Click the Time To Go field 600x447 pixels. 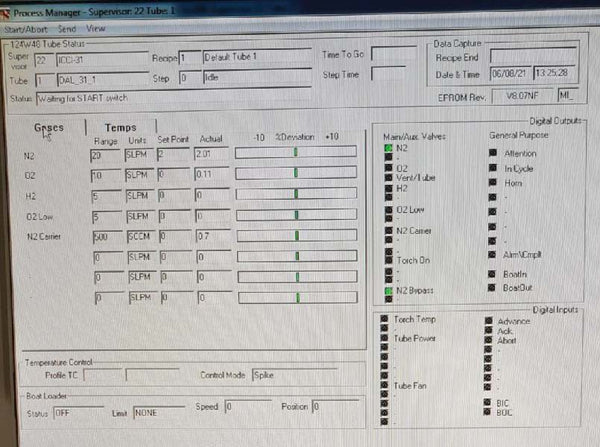(x=394, y=54)
